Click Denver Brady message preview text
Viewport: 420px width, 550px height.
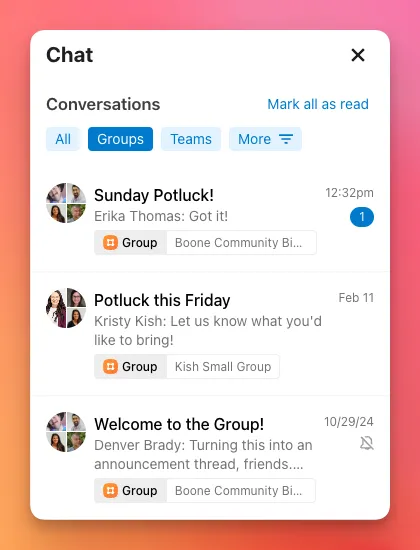pos(203,455)
